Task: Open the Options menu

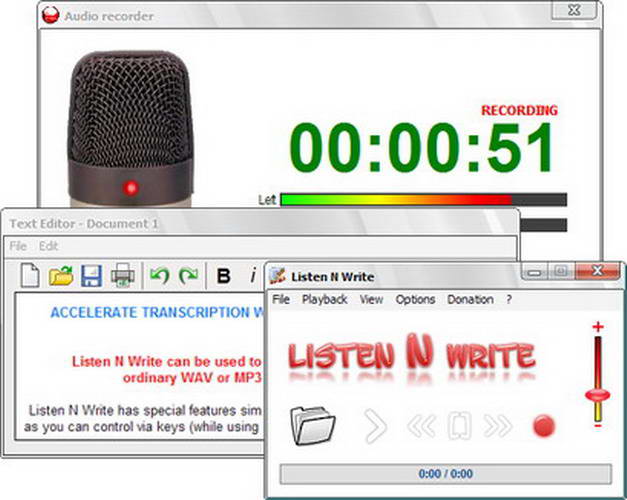Action: click(415, 300)
